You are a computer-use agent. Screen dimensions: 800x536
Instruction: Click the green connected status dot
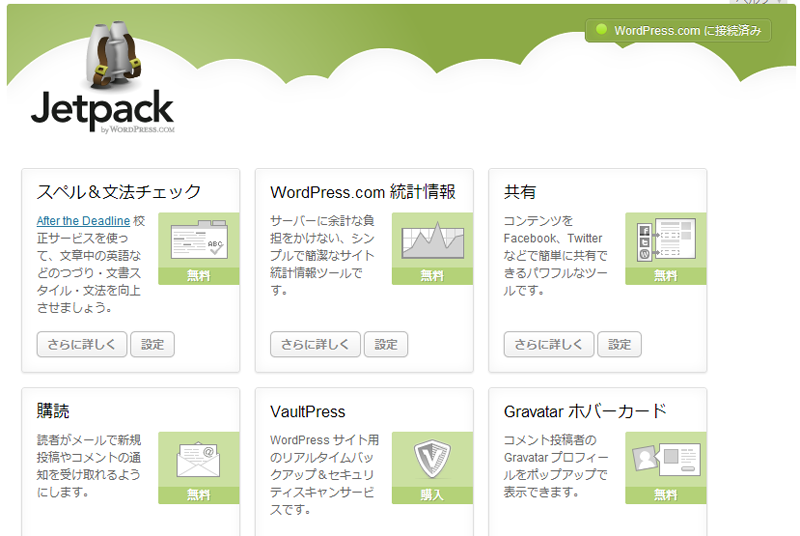pos(602,30)
